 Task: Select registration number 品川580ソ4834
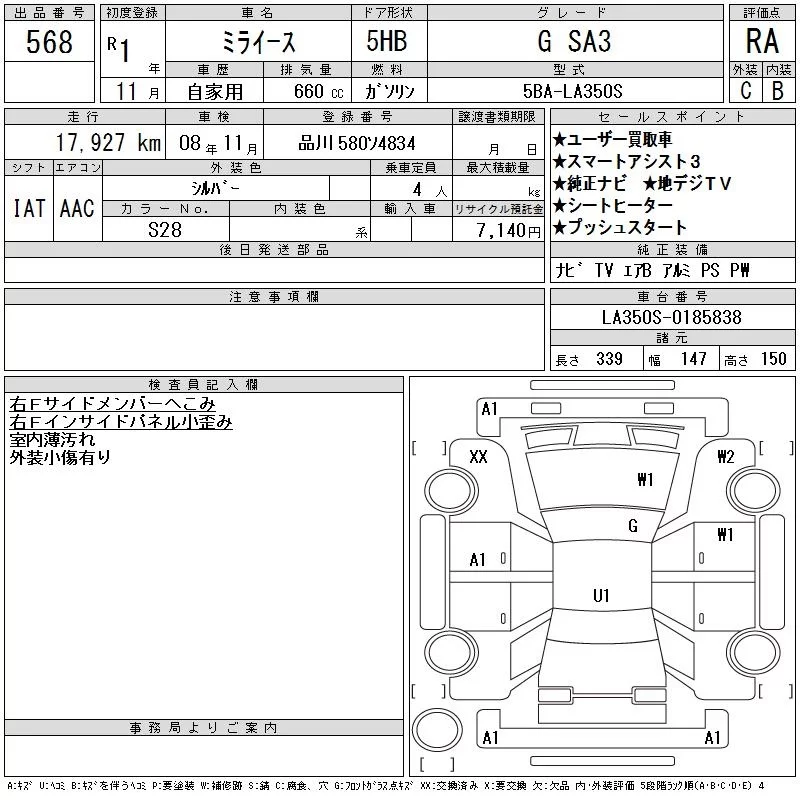357,143
